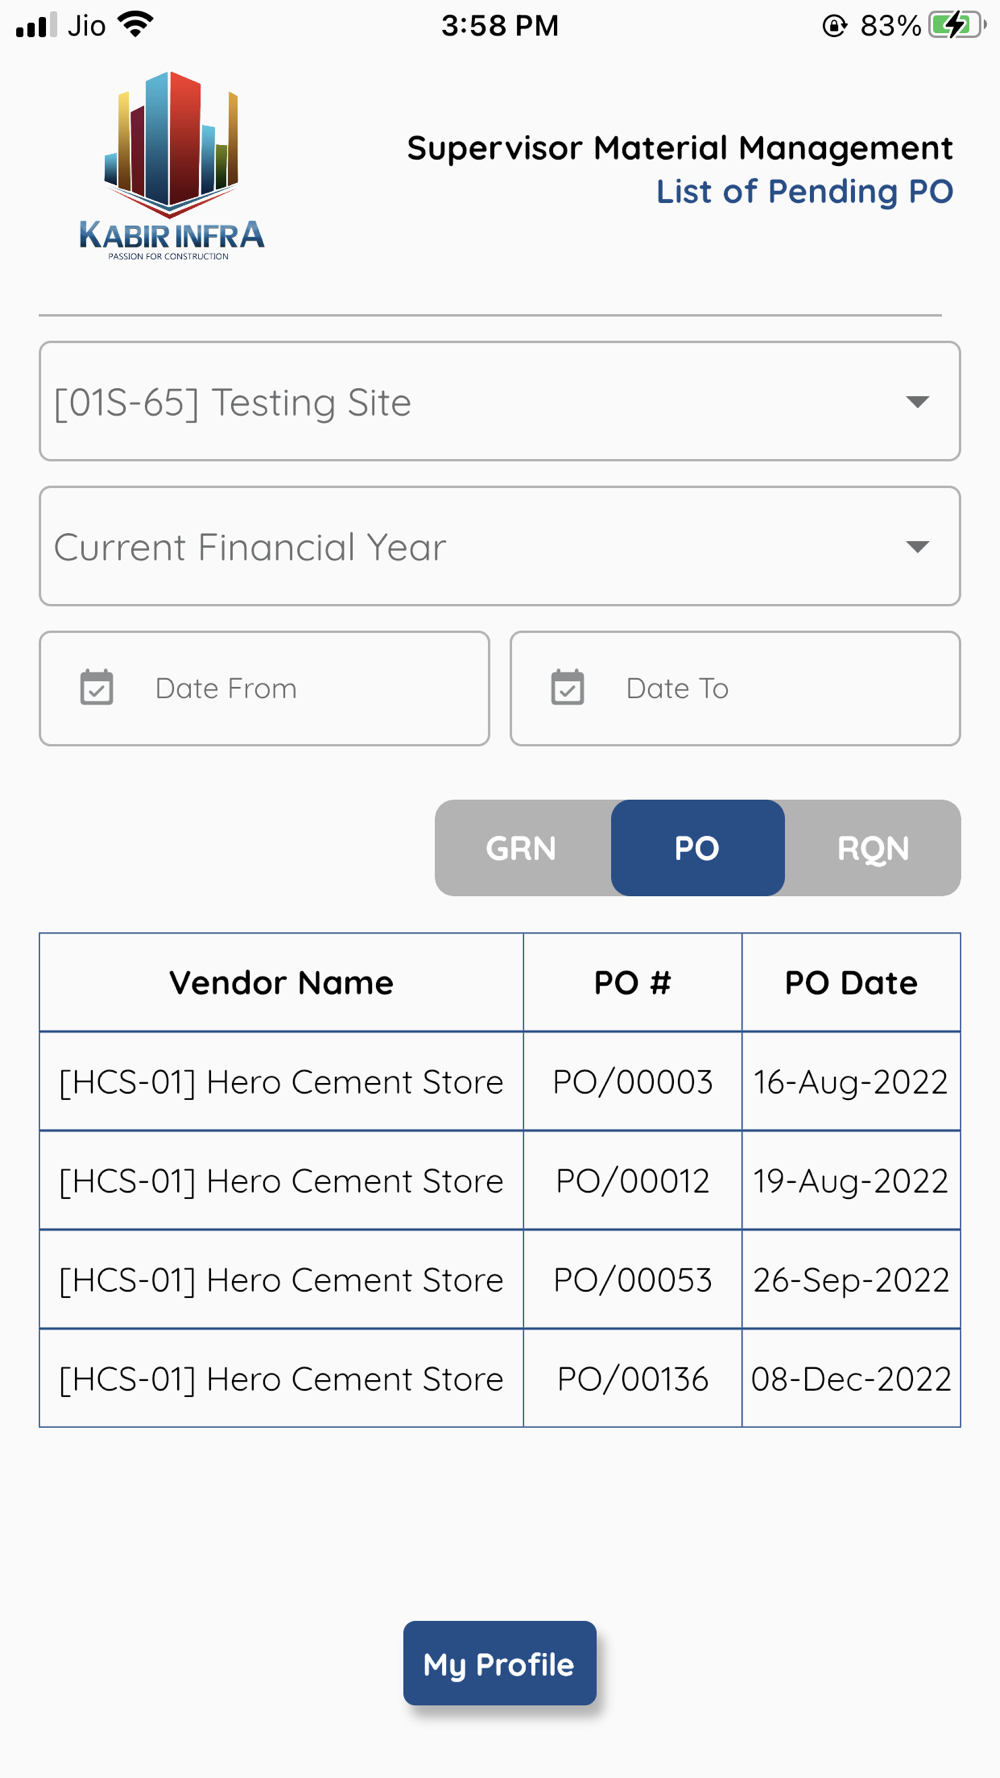Screen dimensions: 1000x1778
Task: Select the row dated 26-Sep-2022
Action: pyautogui.click(x=850, y=1280)
